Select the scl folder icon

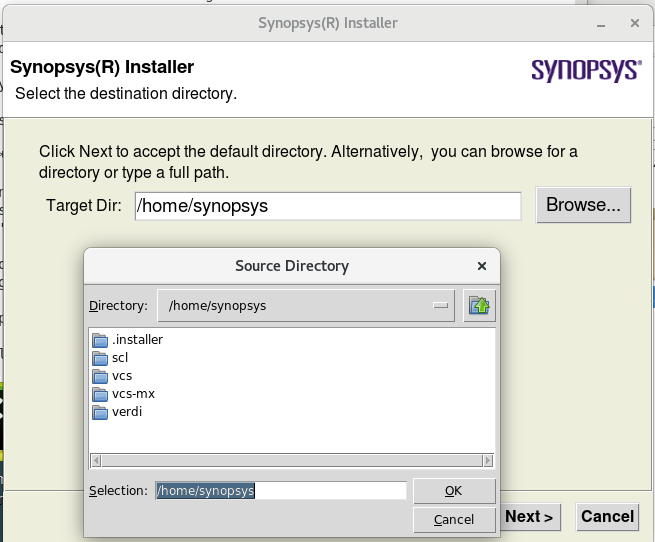pos(100,358)
